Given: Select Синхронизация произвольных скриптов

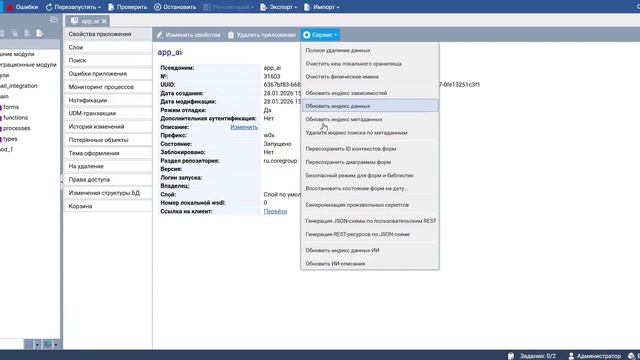Looking at the screenshot, I should tap(370, 205).
